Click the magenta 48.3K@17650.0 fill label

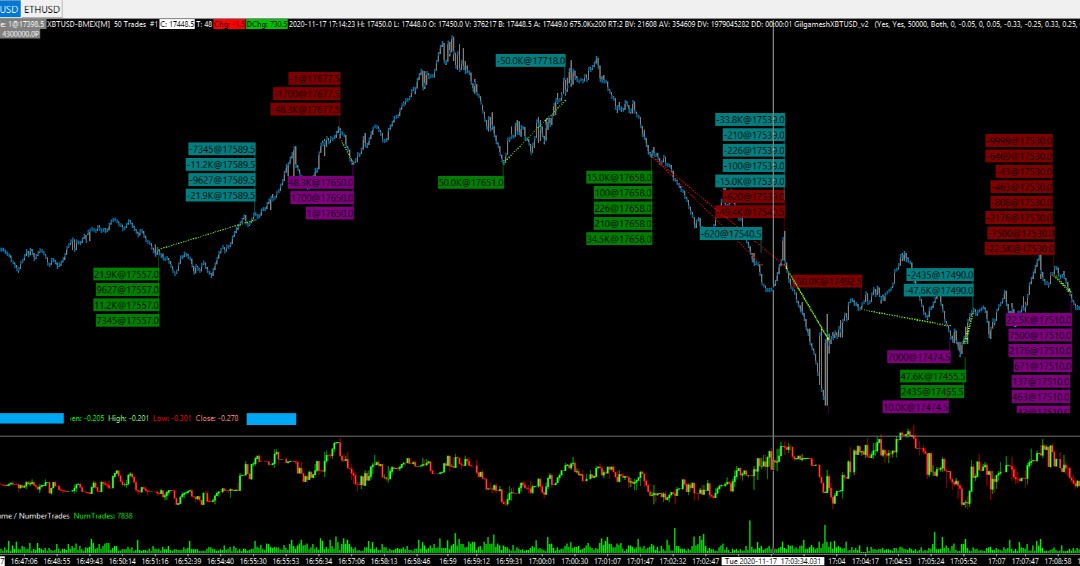(x=320, y=182)
